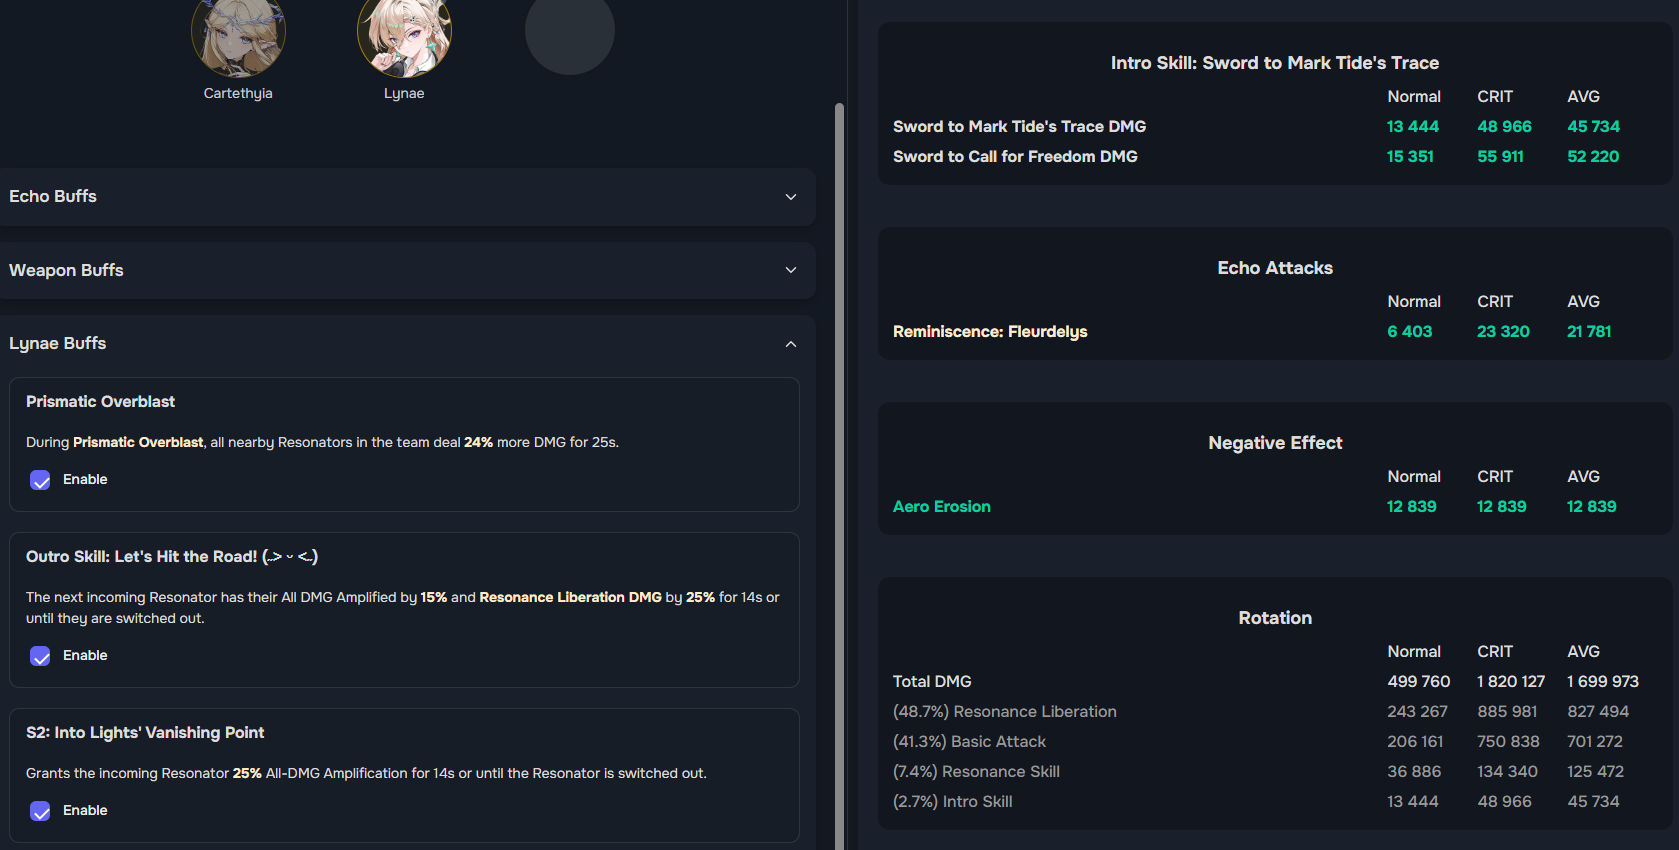Click the Reminiscence: Fleurdelys echo attack
The image size is (1679, 850).
tap(989, 332)
